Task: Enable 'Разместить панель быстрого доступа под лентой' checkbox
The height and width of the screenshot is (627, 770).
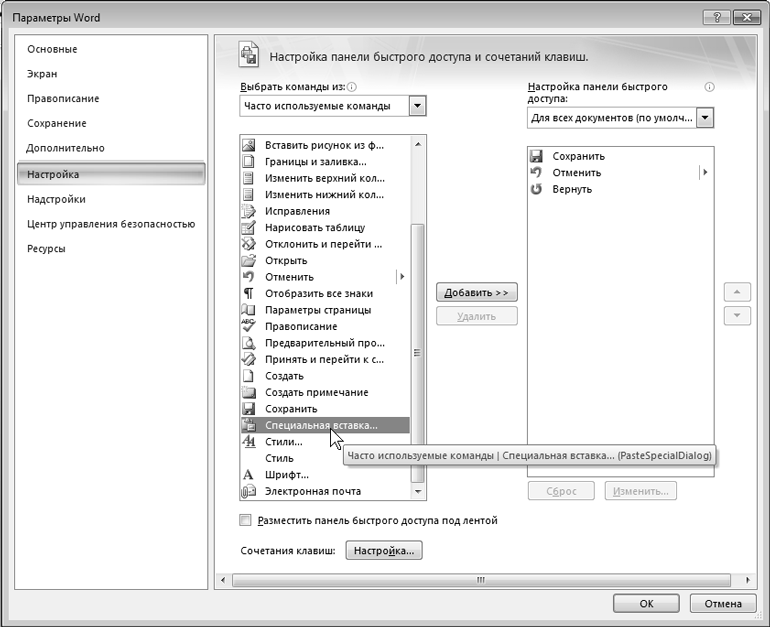Action: tap(245, 520)
